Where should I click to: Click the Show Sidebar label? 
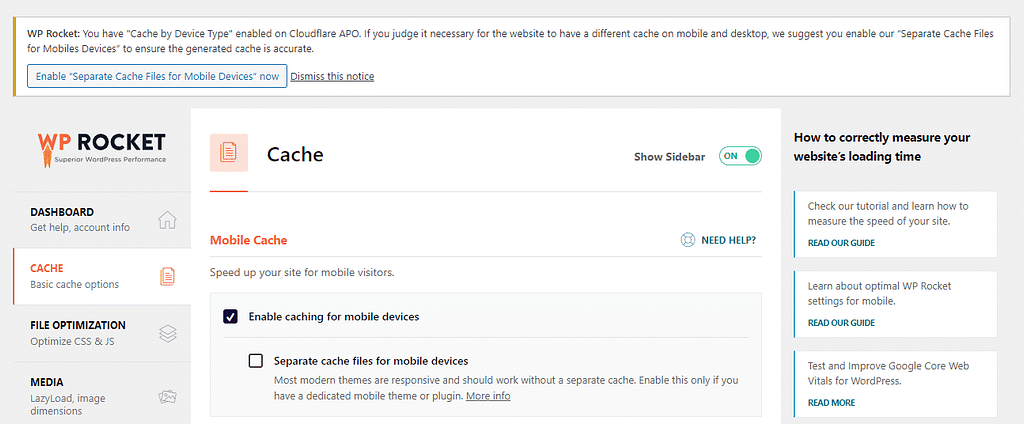[669, 157]
